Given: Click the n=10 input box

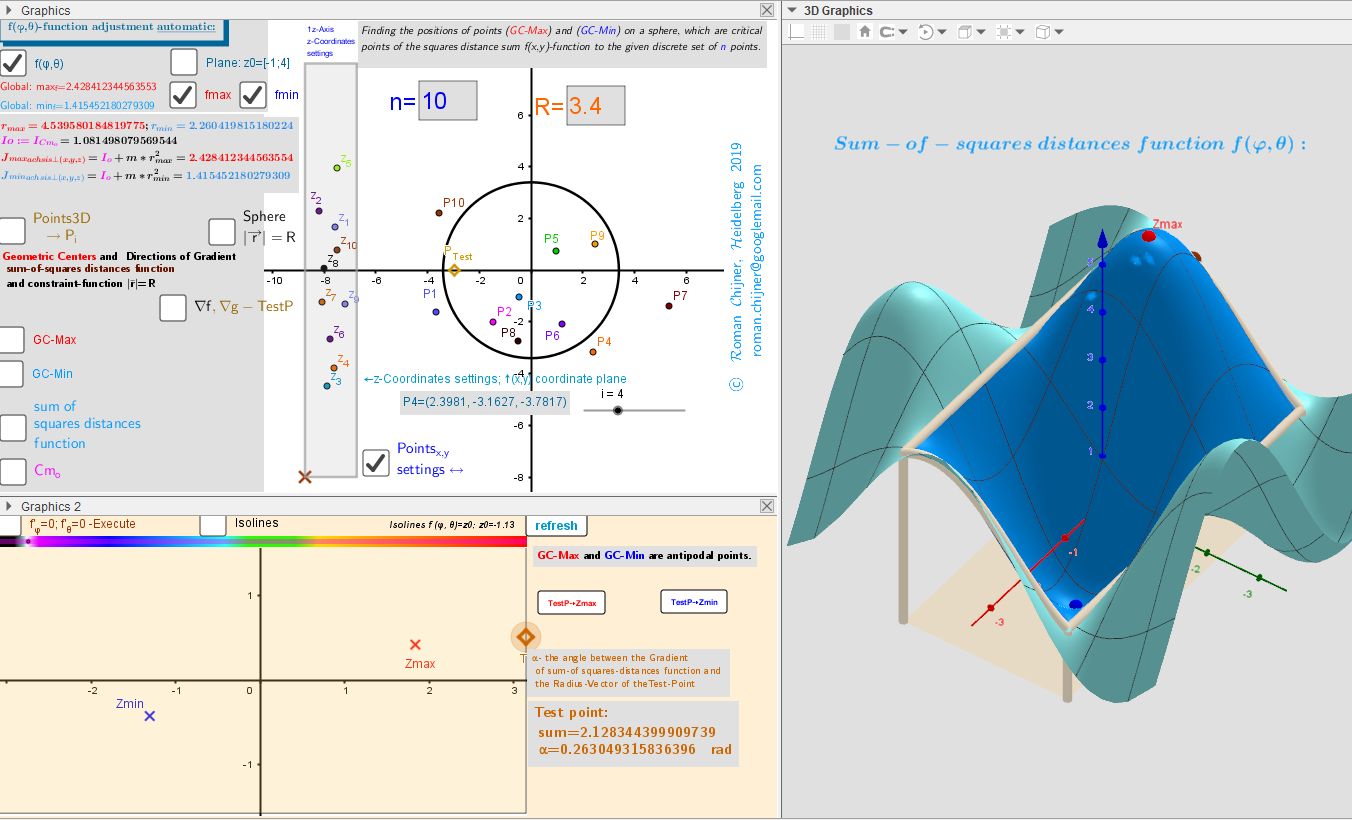Looking at the screenshot, I should [x=448, y=101].
